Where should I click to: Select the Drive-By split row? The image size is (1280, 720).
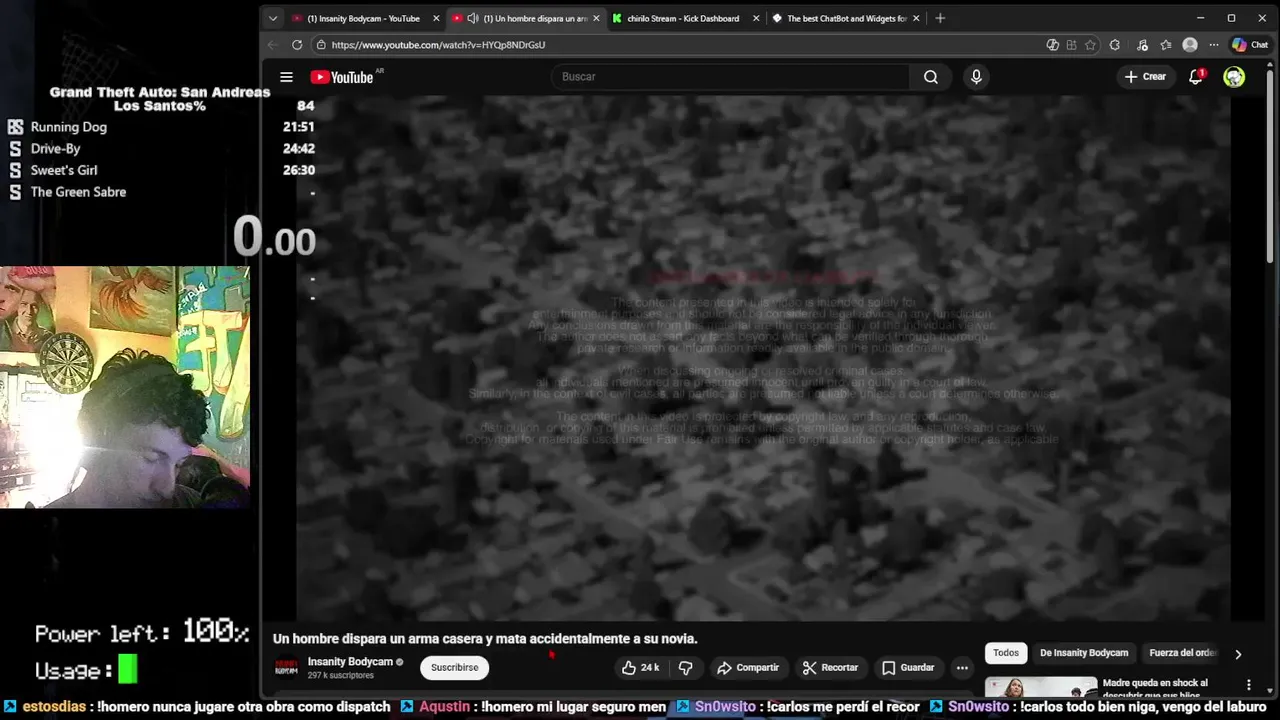tap(160, 148)
